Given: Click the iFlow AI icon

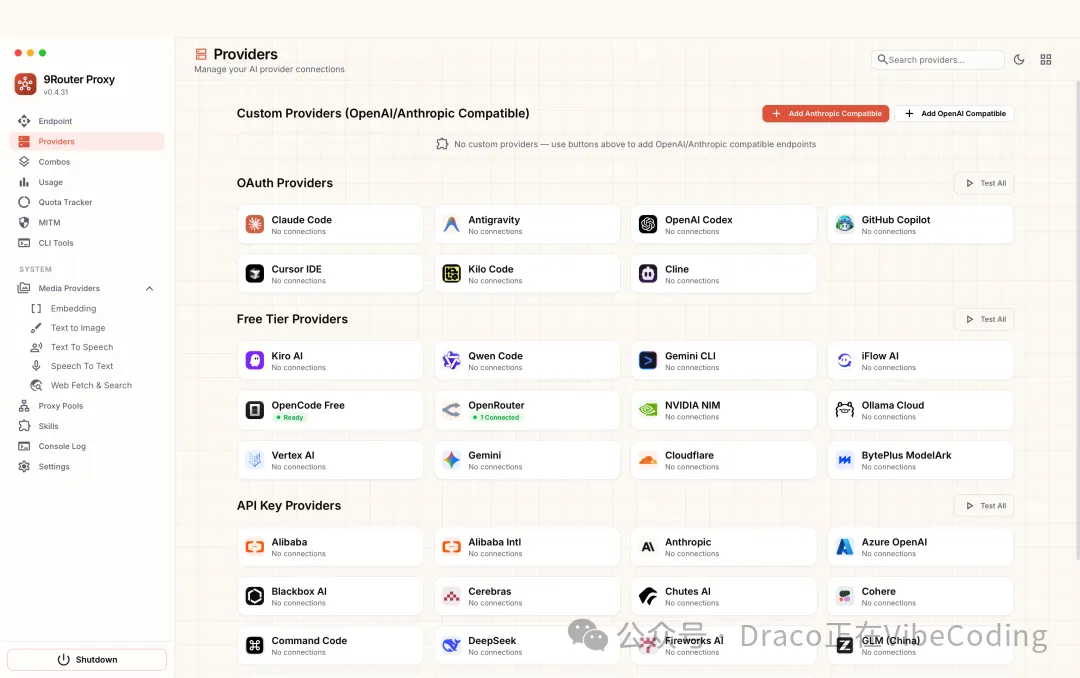Looking at the screenshot, I should [844, 360].
